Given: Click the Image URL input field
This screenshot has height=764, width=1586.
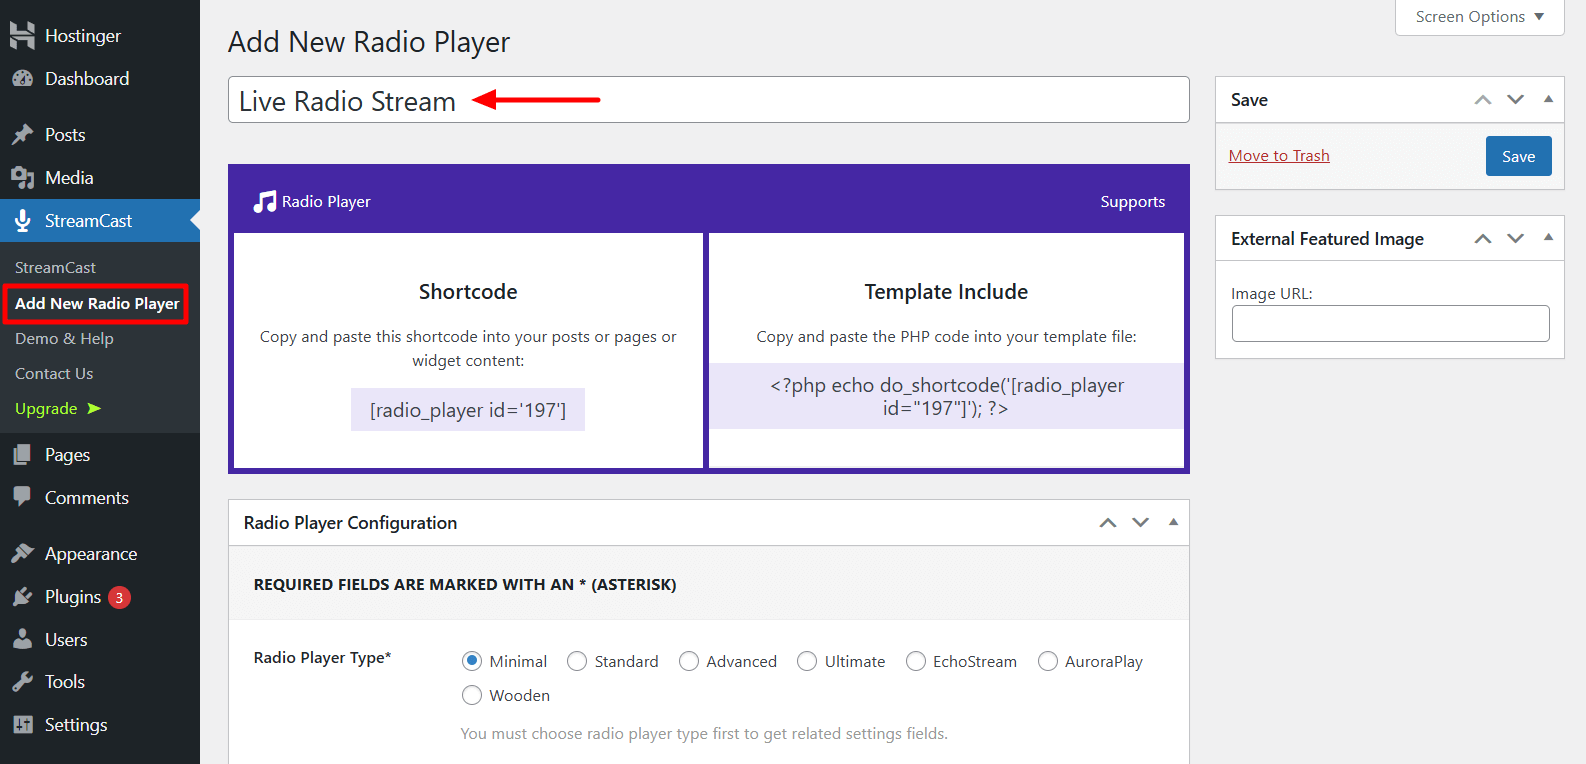Looking at the screenshot, I should coord(1390,323).
